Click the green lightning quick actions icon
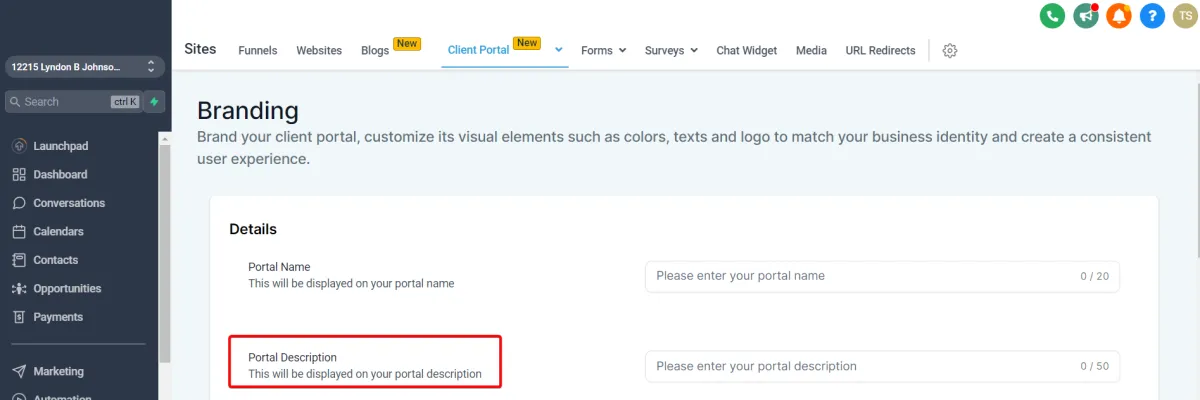 click(154, 102)
